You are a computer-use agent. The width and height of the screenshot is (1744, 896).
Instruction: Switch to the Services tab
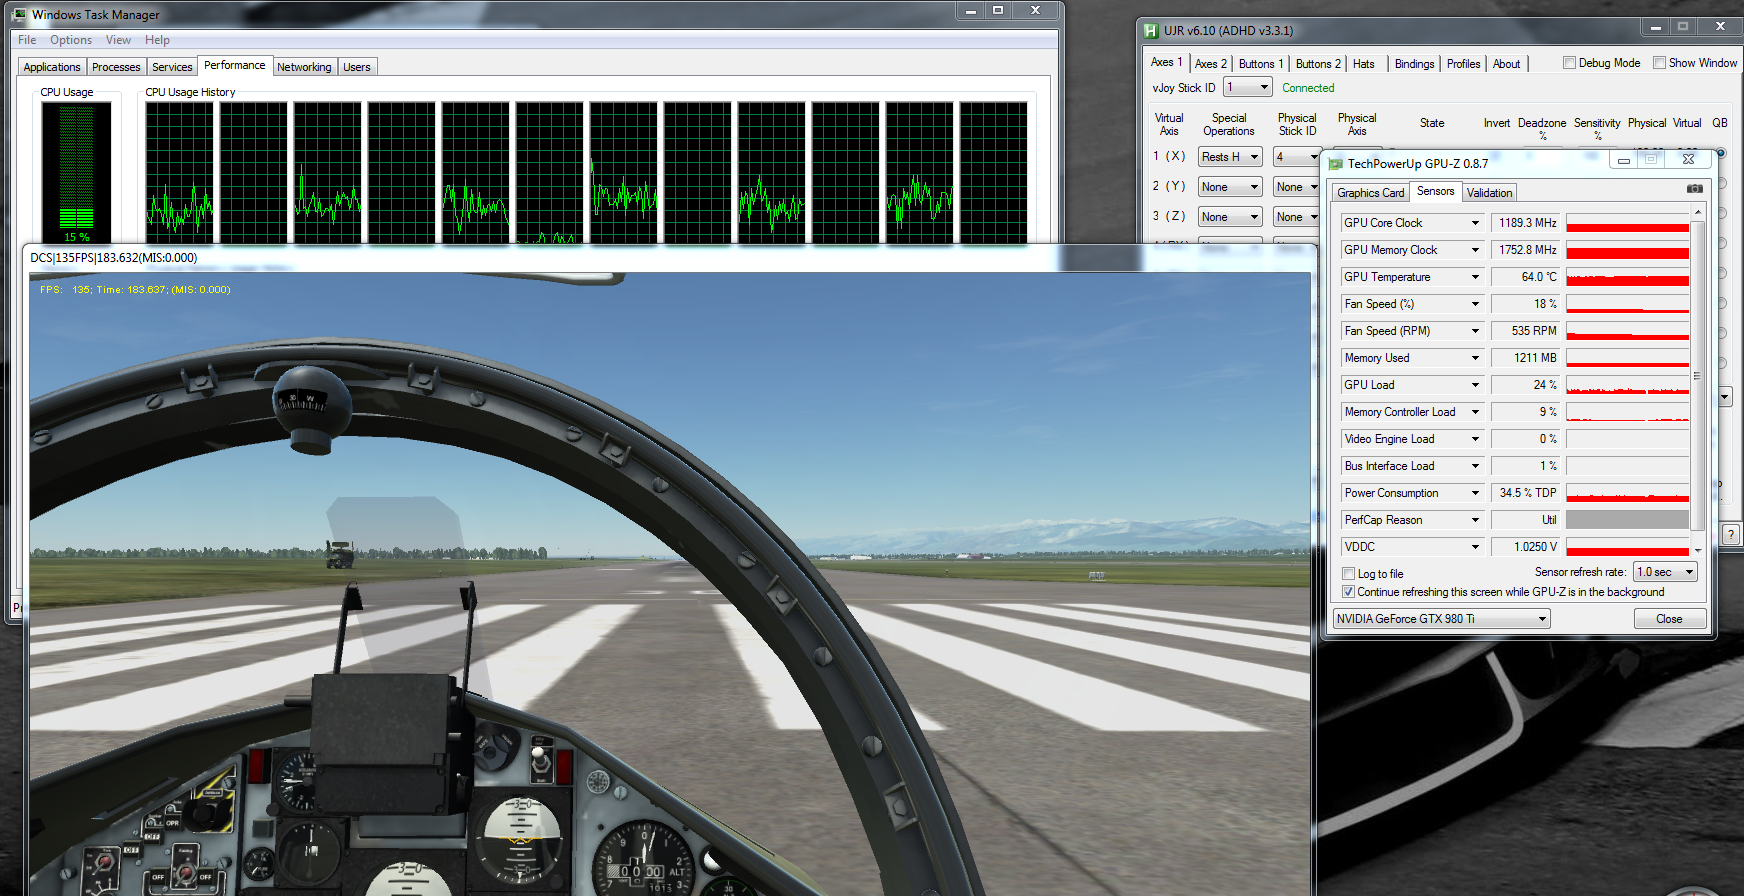tap(172, 67)
